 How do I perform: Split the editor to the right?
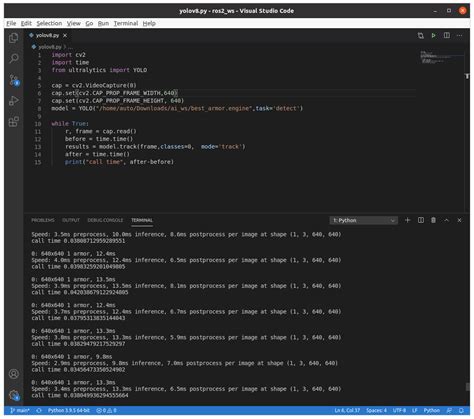pos(447,35)
